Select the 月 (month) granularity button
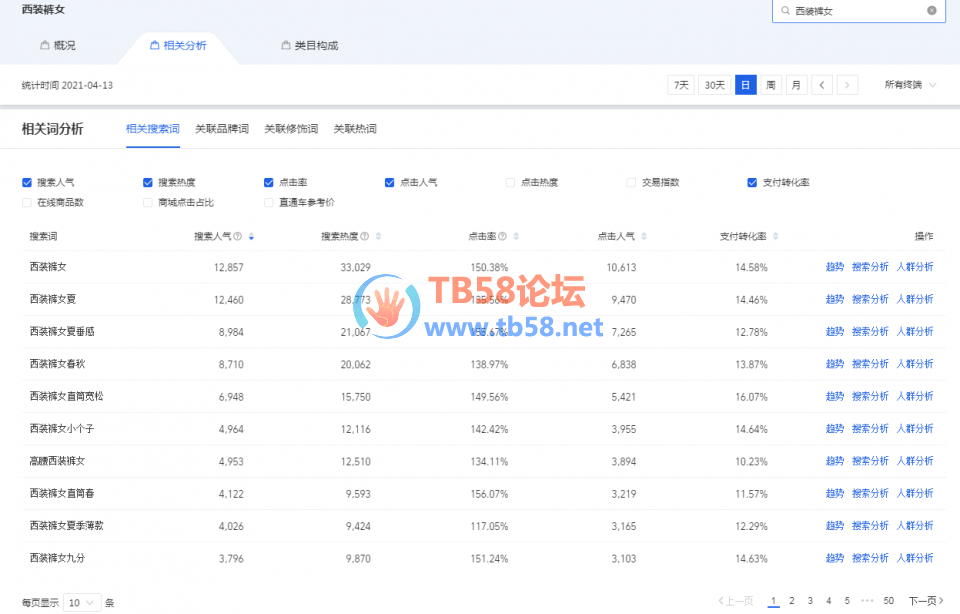Image resolution: width=960 pixels, height=614 pixels. point(796,85)
